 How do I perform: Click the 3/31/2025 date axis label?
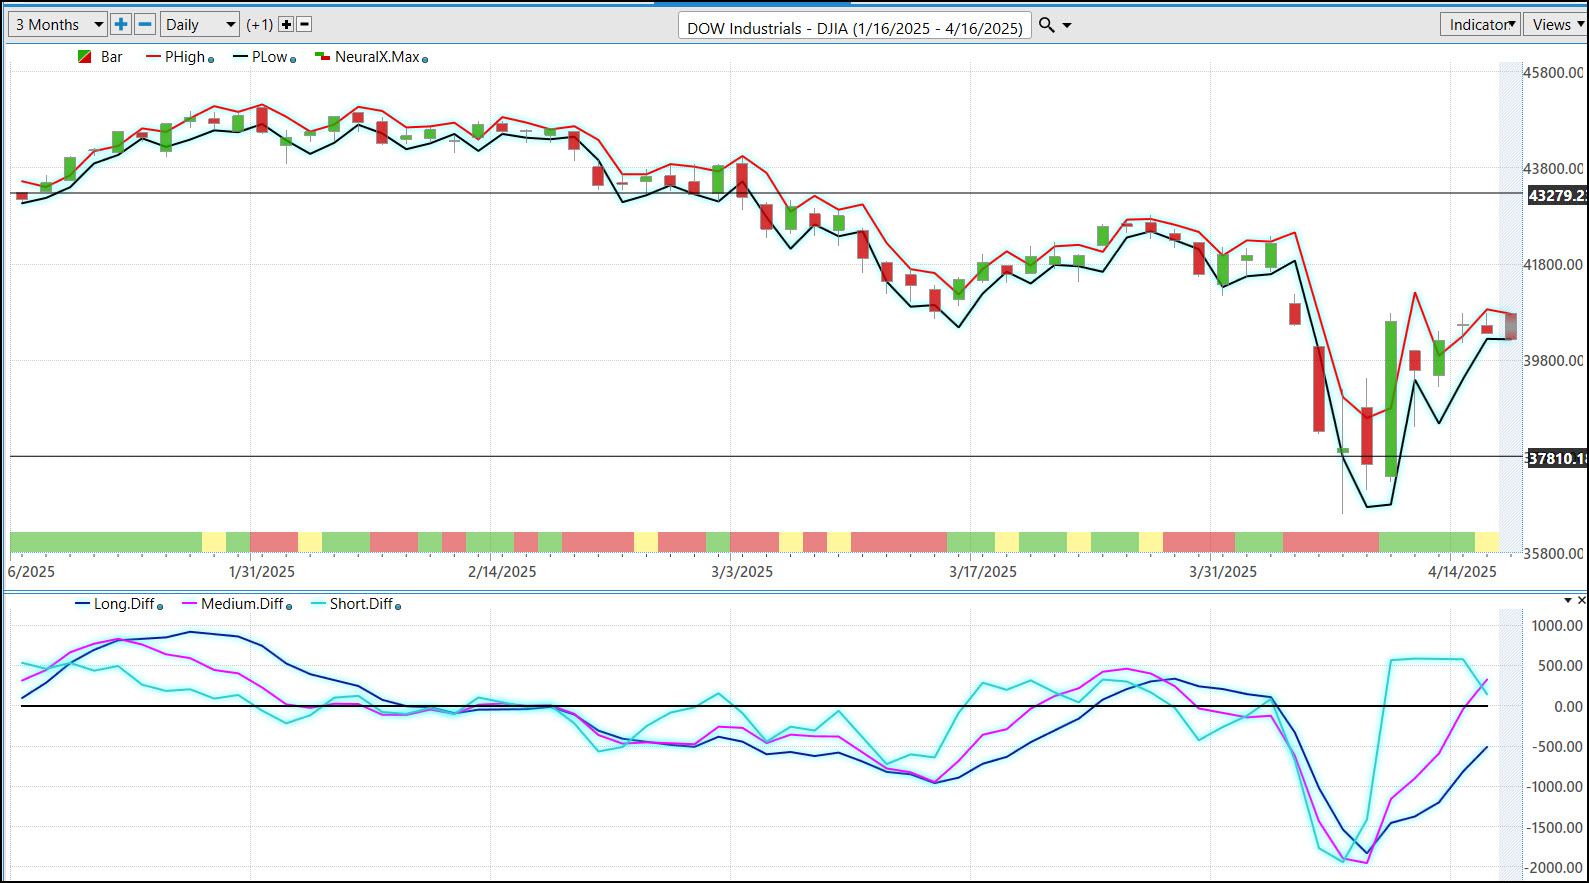[x=1223, y=572]
